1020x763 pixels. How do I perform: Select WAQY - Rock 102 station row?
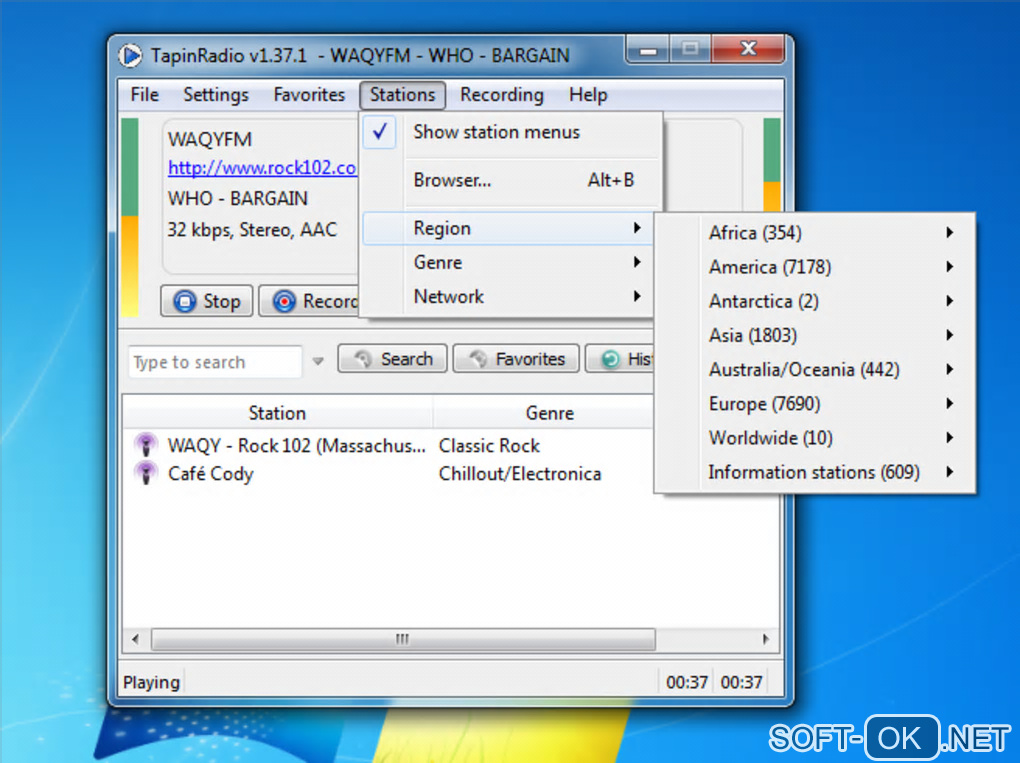pyautogui.click(x=388, y=446)
